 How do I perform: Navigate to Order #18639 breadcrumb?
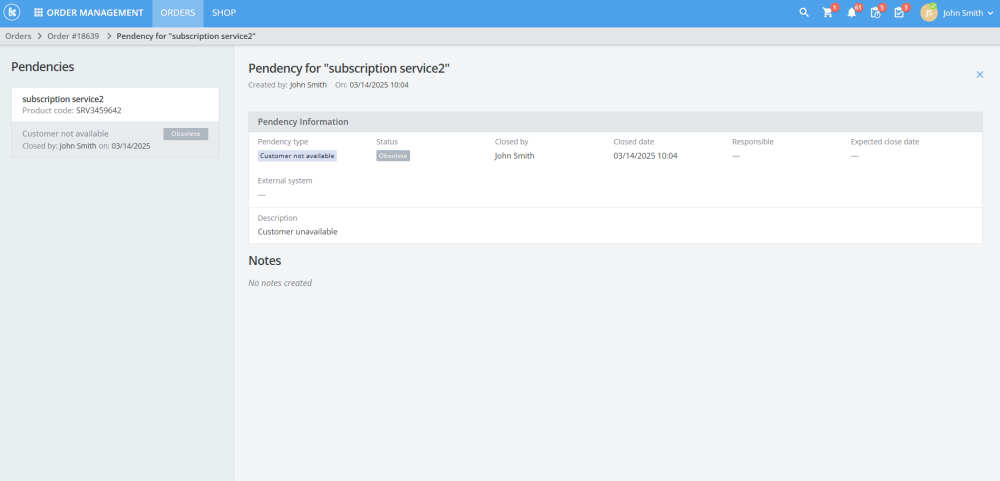74,36
